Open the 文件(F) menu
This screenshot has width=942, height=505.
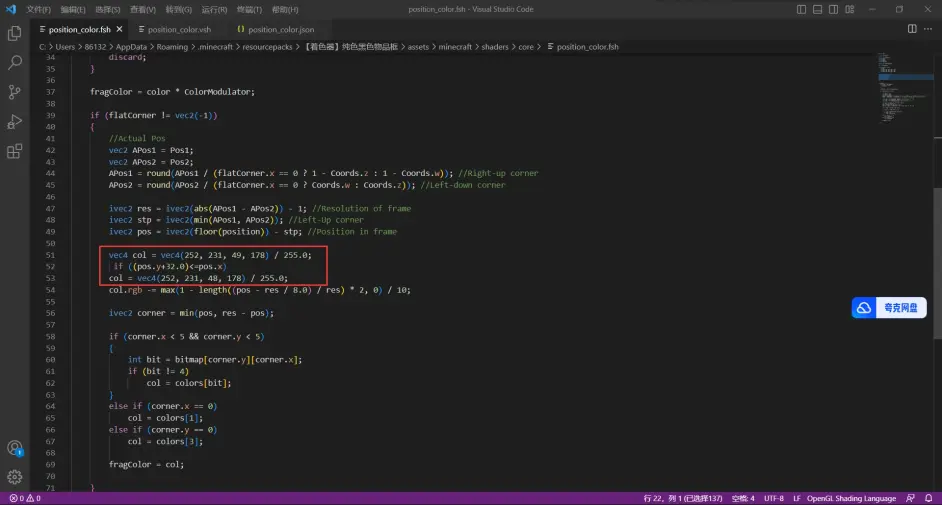point(38,9)
